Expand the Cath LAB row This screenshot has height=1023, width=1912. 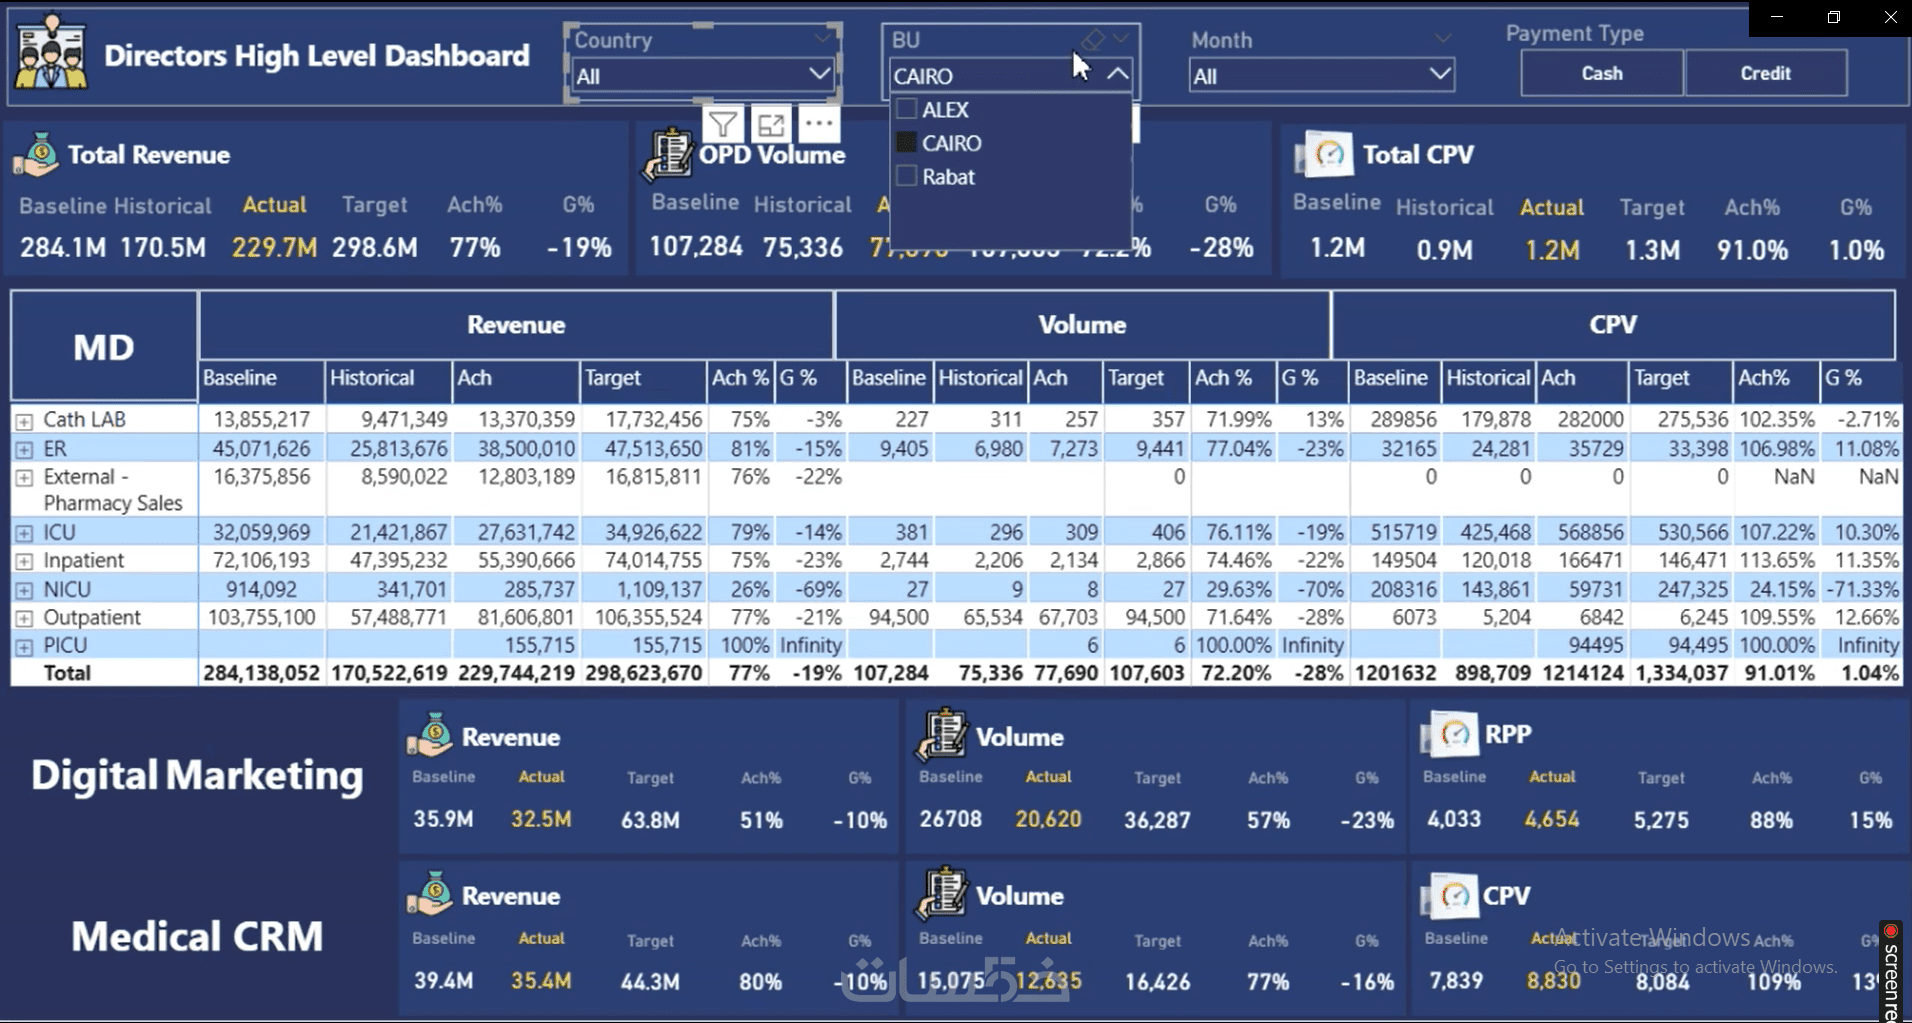24,421
